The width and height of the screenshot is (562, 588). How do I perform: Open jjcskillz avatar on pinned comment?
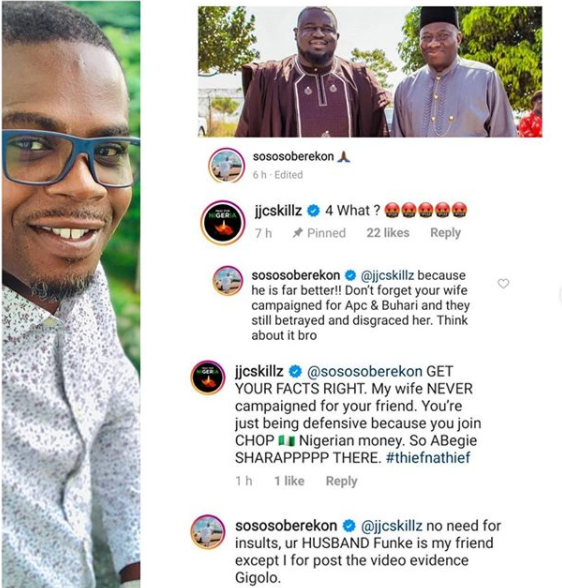[x=223, y=222]
